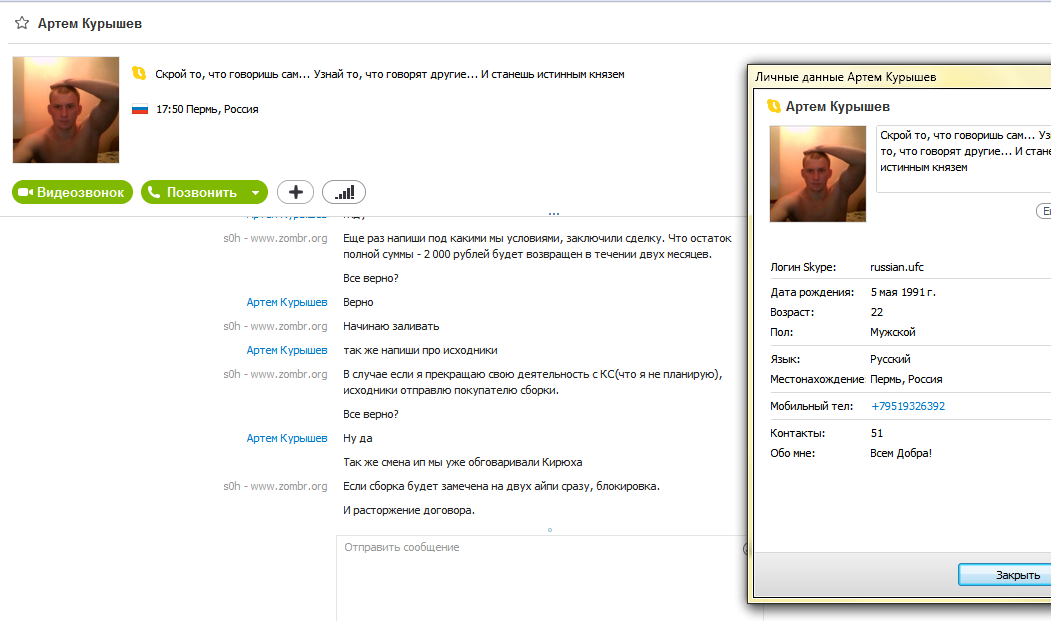This screenshot has width=1060, height=621.
Task: Click the location text 17:50 Пермь, Россия
Action: (x=207, y=109)
